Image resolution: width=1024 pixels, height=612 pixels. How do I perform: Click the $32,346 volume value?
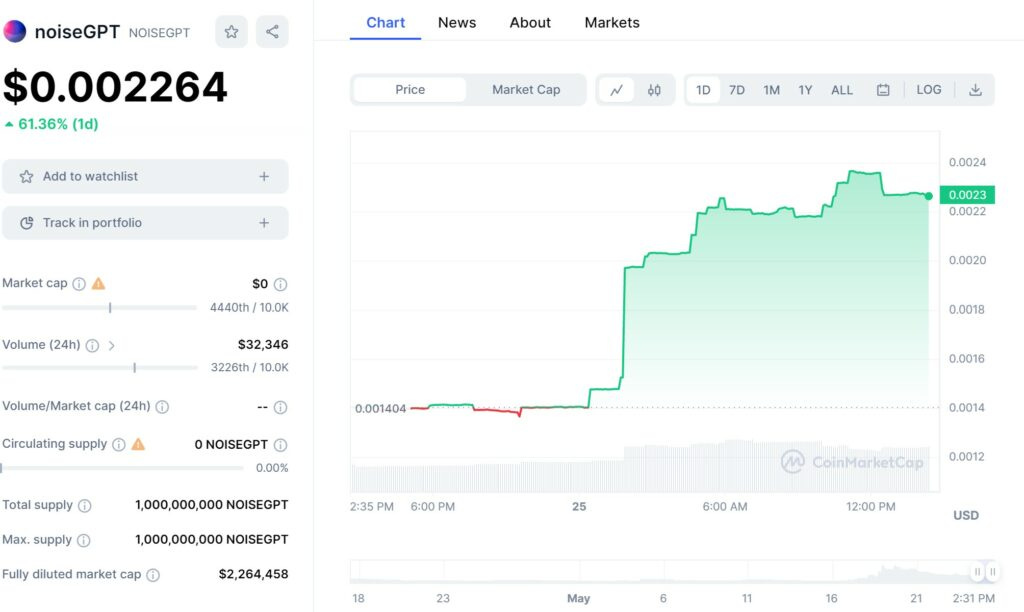tap(263, 345)
